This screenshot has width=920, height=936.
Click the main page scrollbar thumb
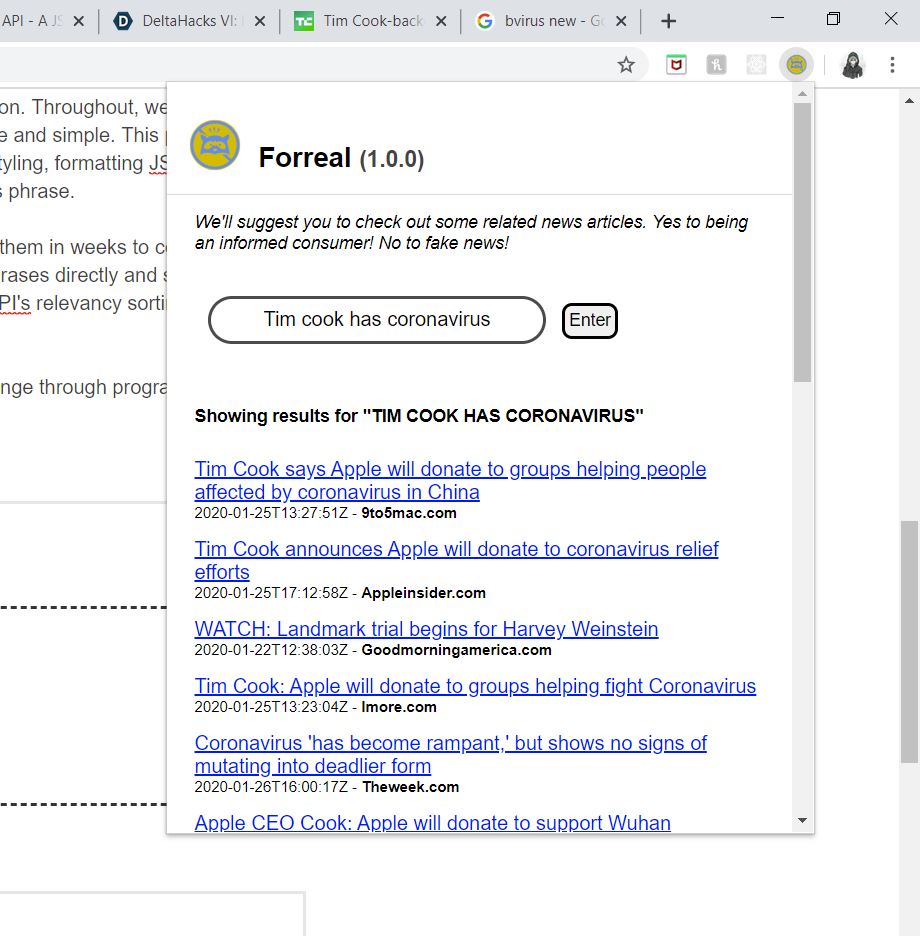pos(909,642)
